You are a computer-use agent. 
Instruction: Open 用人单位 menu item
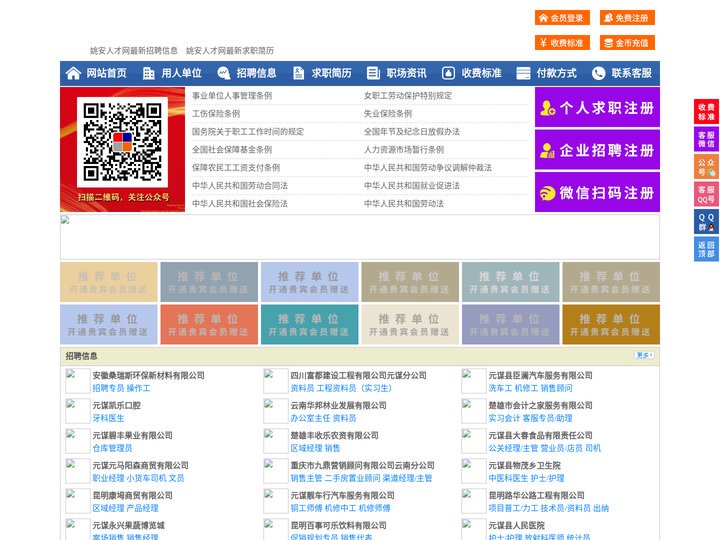tap(181, 73)
